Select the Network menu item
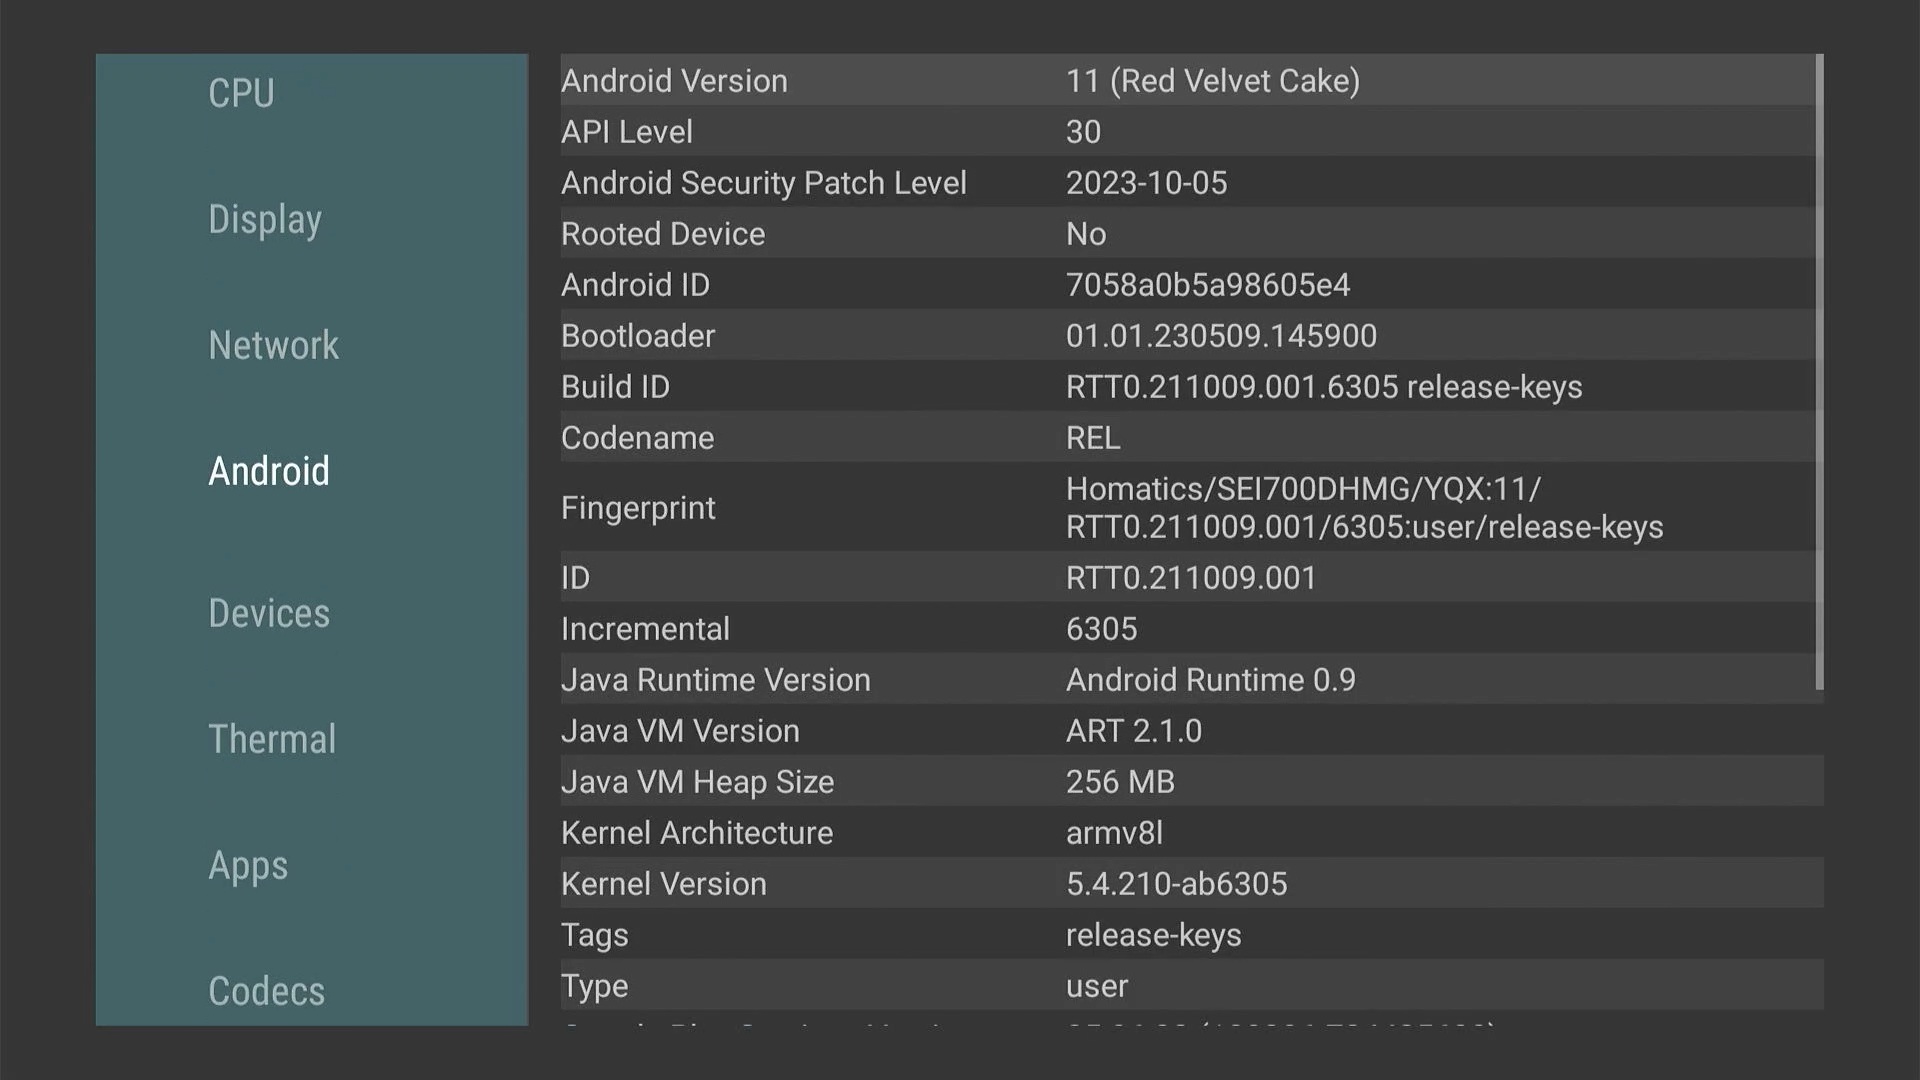Viewport: 1920px width, 1080px height. coord(273,345)
